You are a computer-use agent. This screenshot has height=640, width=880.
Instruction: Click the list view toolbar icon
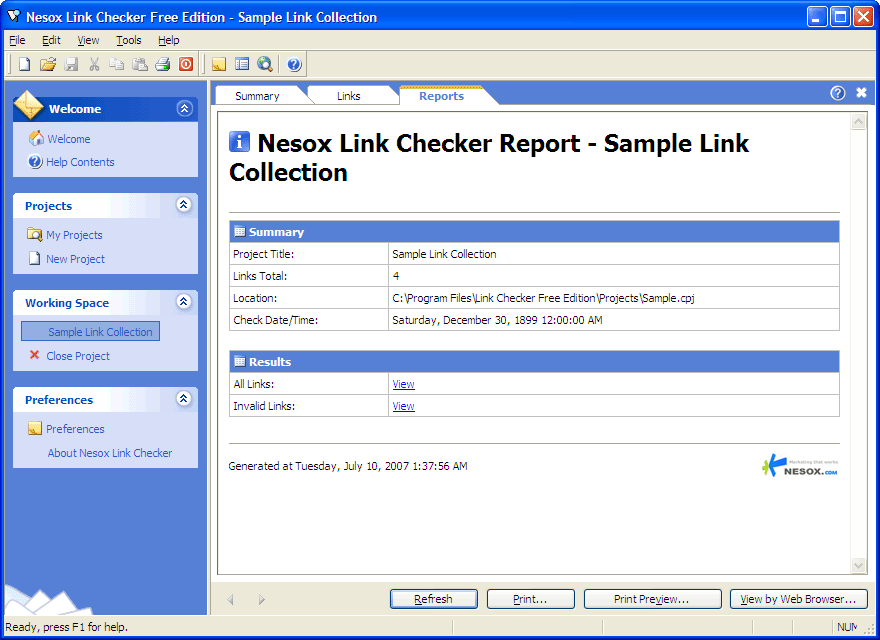[241, 64]
